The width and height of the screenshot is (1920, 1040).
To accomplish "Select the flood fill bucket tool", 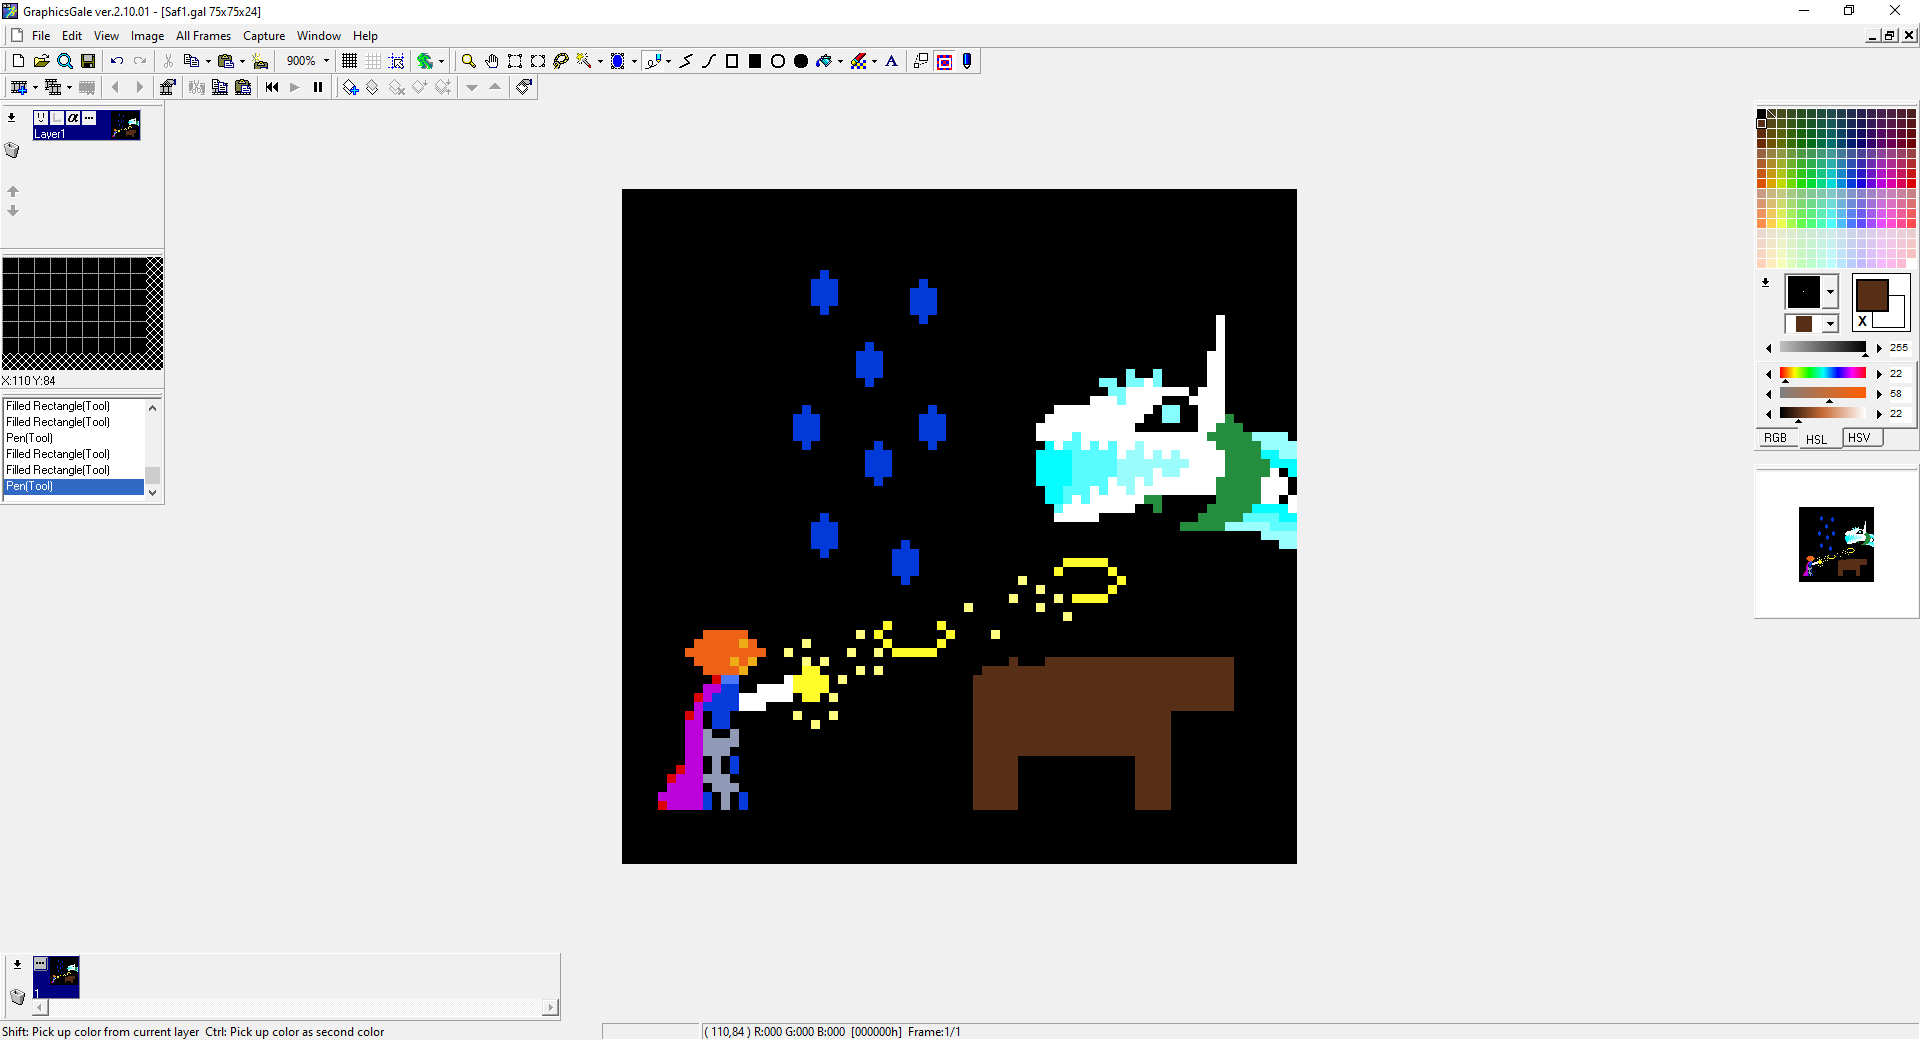I will (824, 61).
